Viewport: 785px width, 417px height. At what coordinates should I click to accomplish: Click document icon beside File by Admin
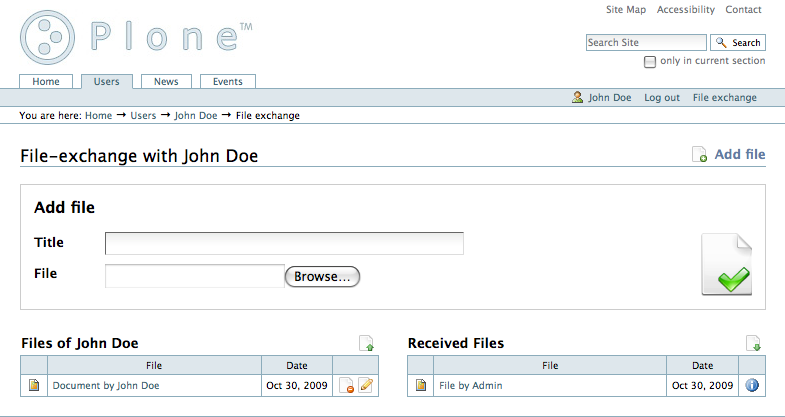[421, 386]
